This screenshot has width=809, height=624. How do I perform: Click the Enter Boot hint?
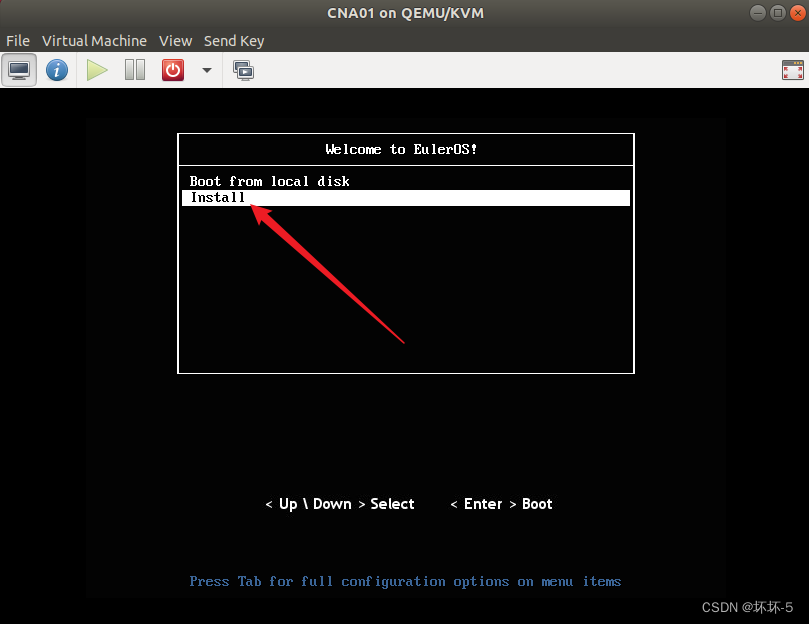(x=501, y=504)
